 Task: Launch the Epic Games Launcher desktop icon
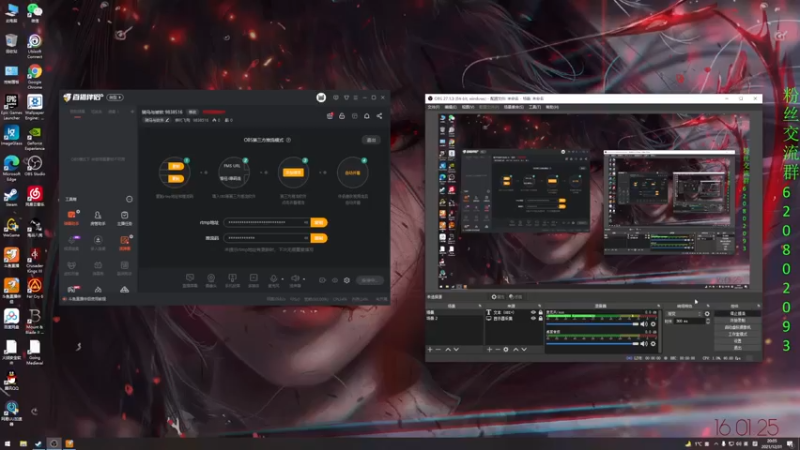point(11,107)
